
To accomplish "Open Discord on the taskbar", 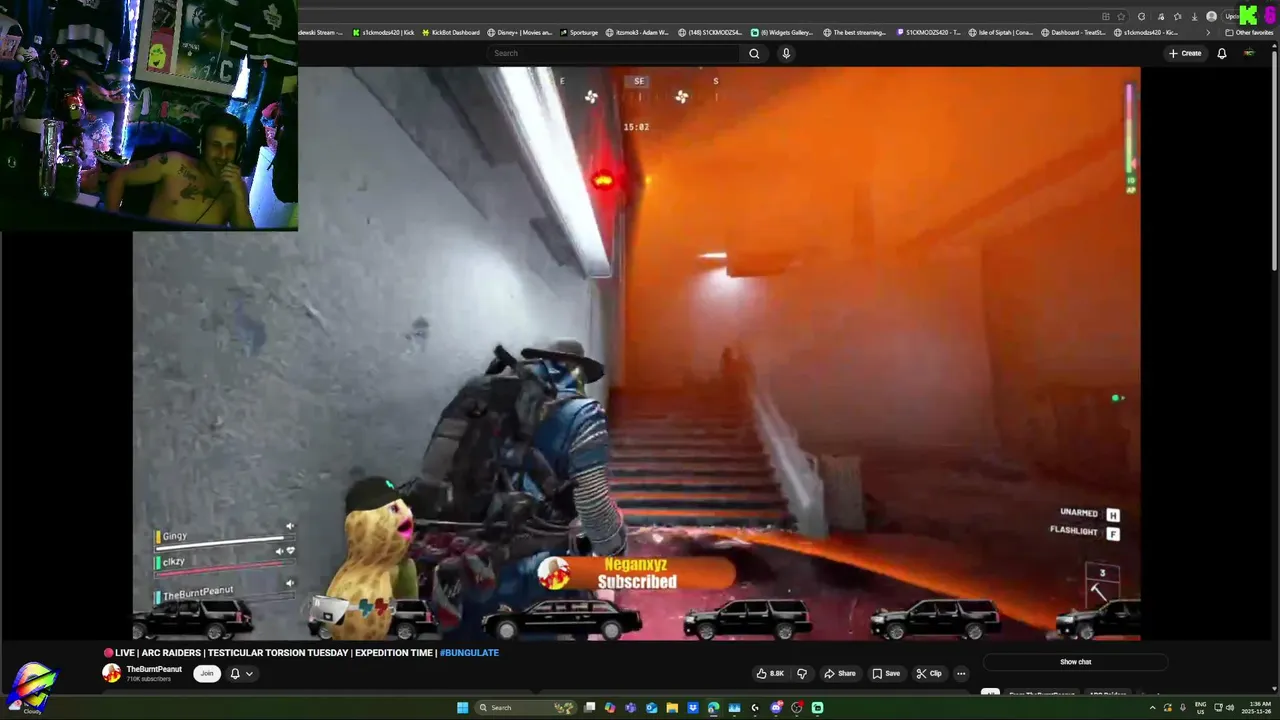I will coord(776,708).
